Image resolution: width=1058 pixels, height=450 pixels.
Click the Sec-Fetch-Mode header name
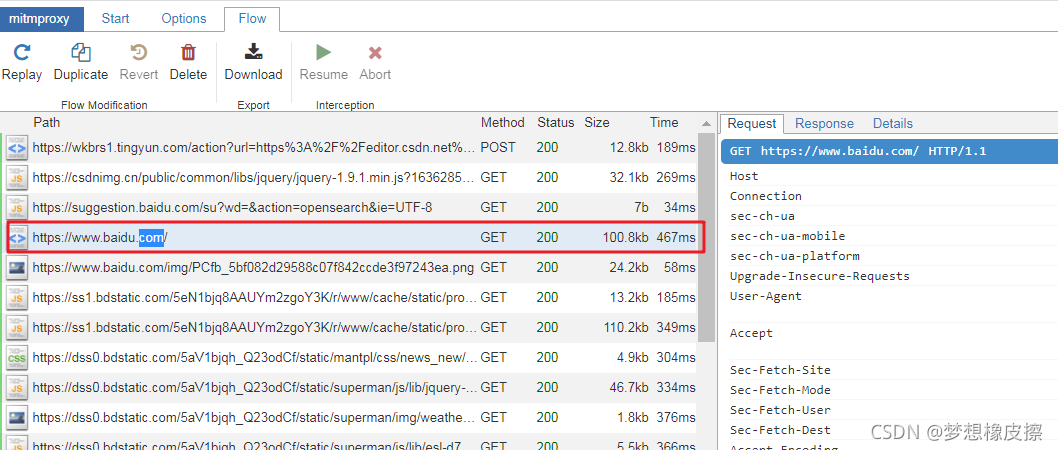pyautogui.click(x=780, y=390)
